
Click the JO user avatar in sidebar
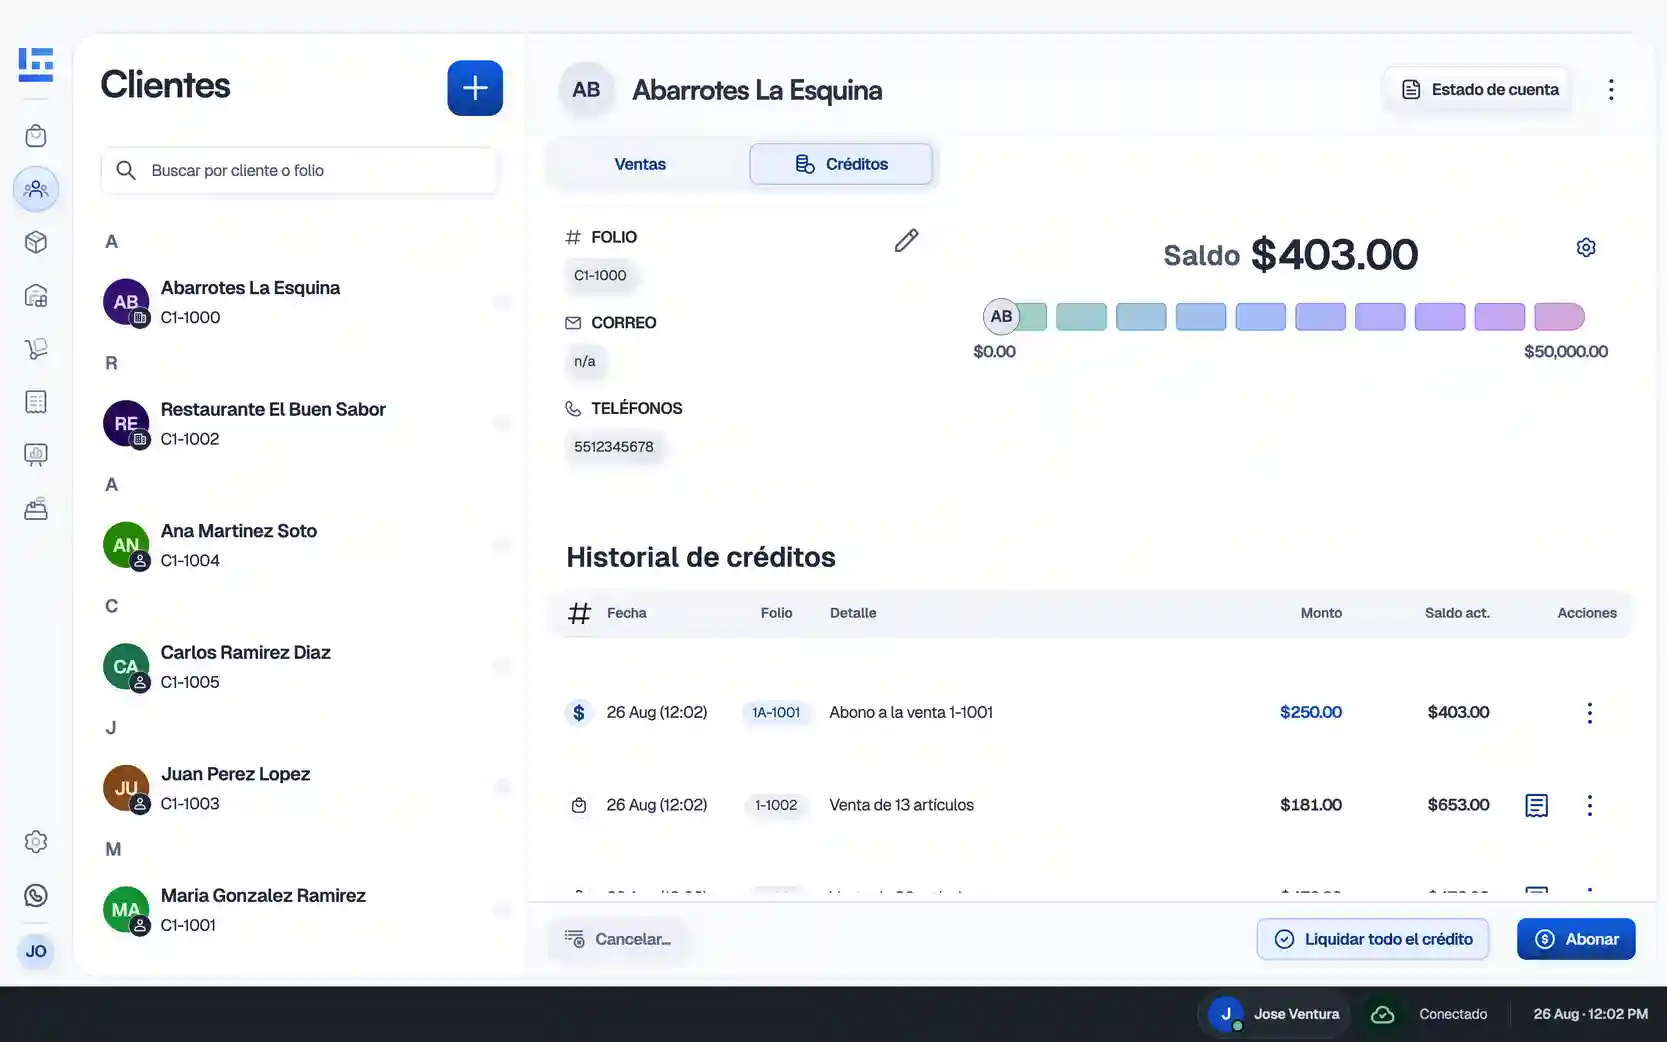click(x=36, y=951)
